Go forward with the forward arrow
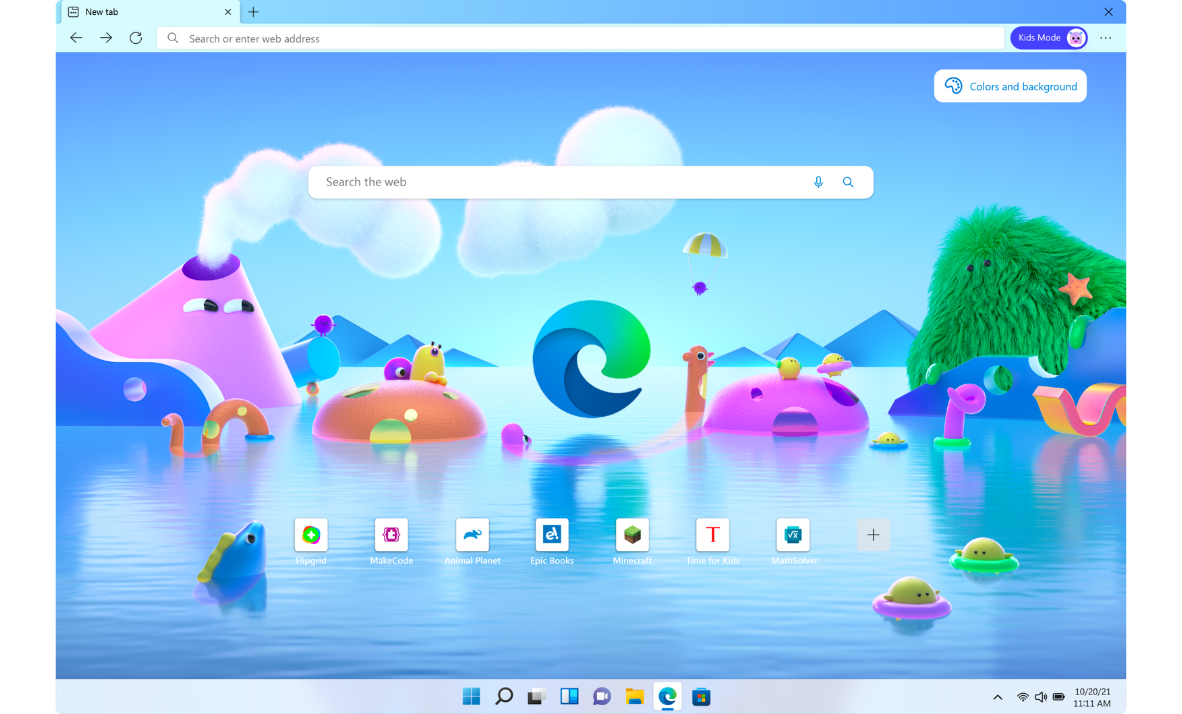 click(106, 38)
